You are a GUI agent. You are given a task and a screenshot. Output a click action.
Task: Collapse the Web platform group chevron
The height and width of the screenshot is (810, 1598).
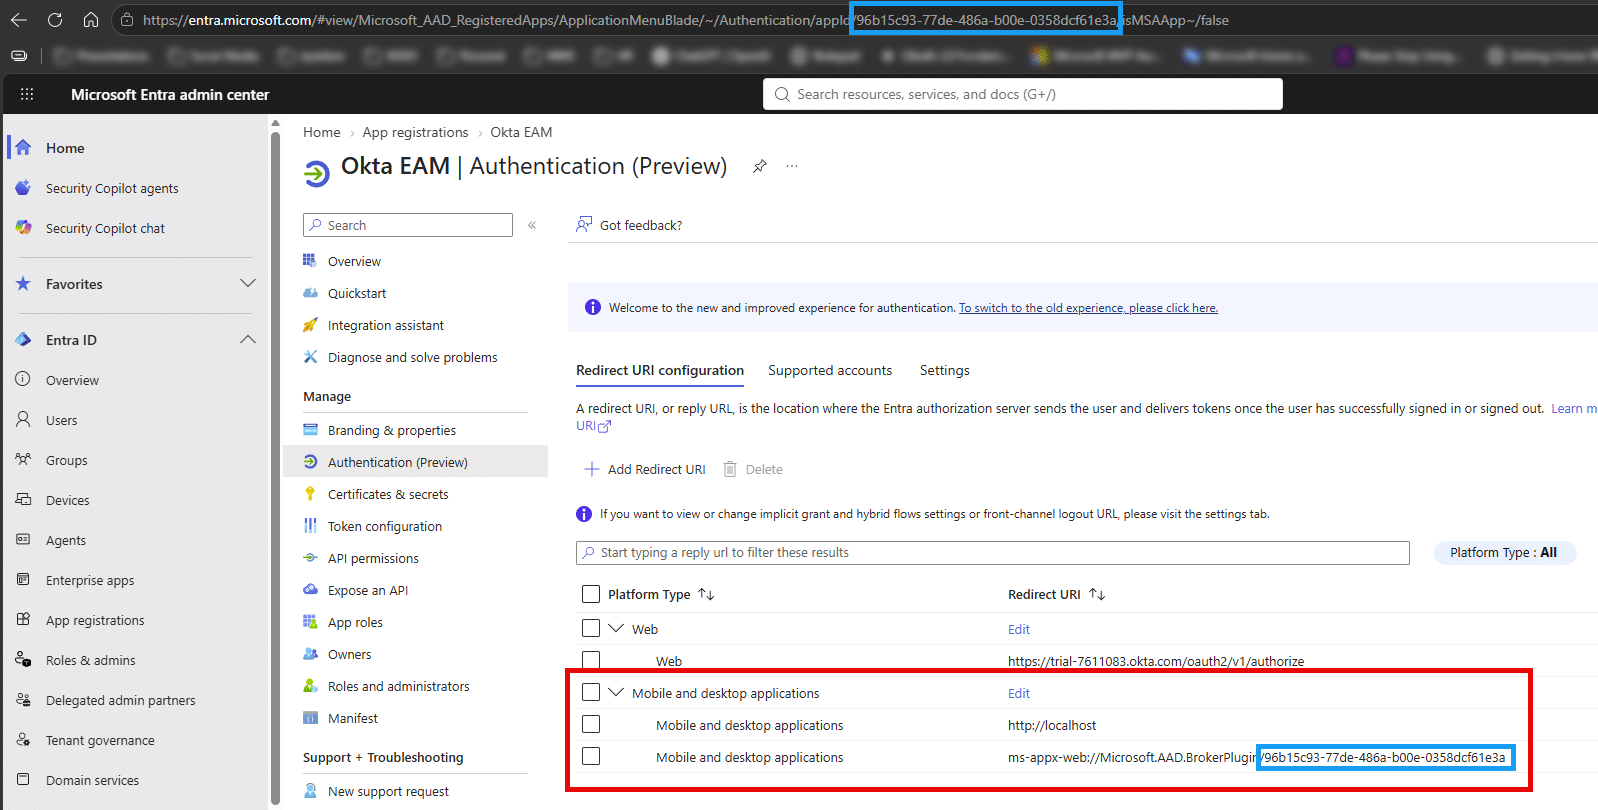click(x=616, y=628)
